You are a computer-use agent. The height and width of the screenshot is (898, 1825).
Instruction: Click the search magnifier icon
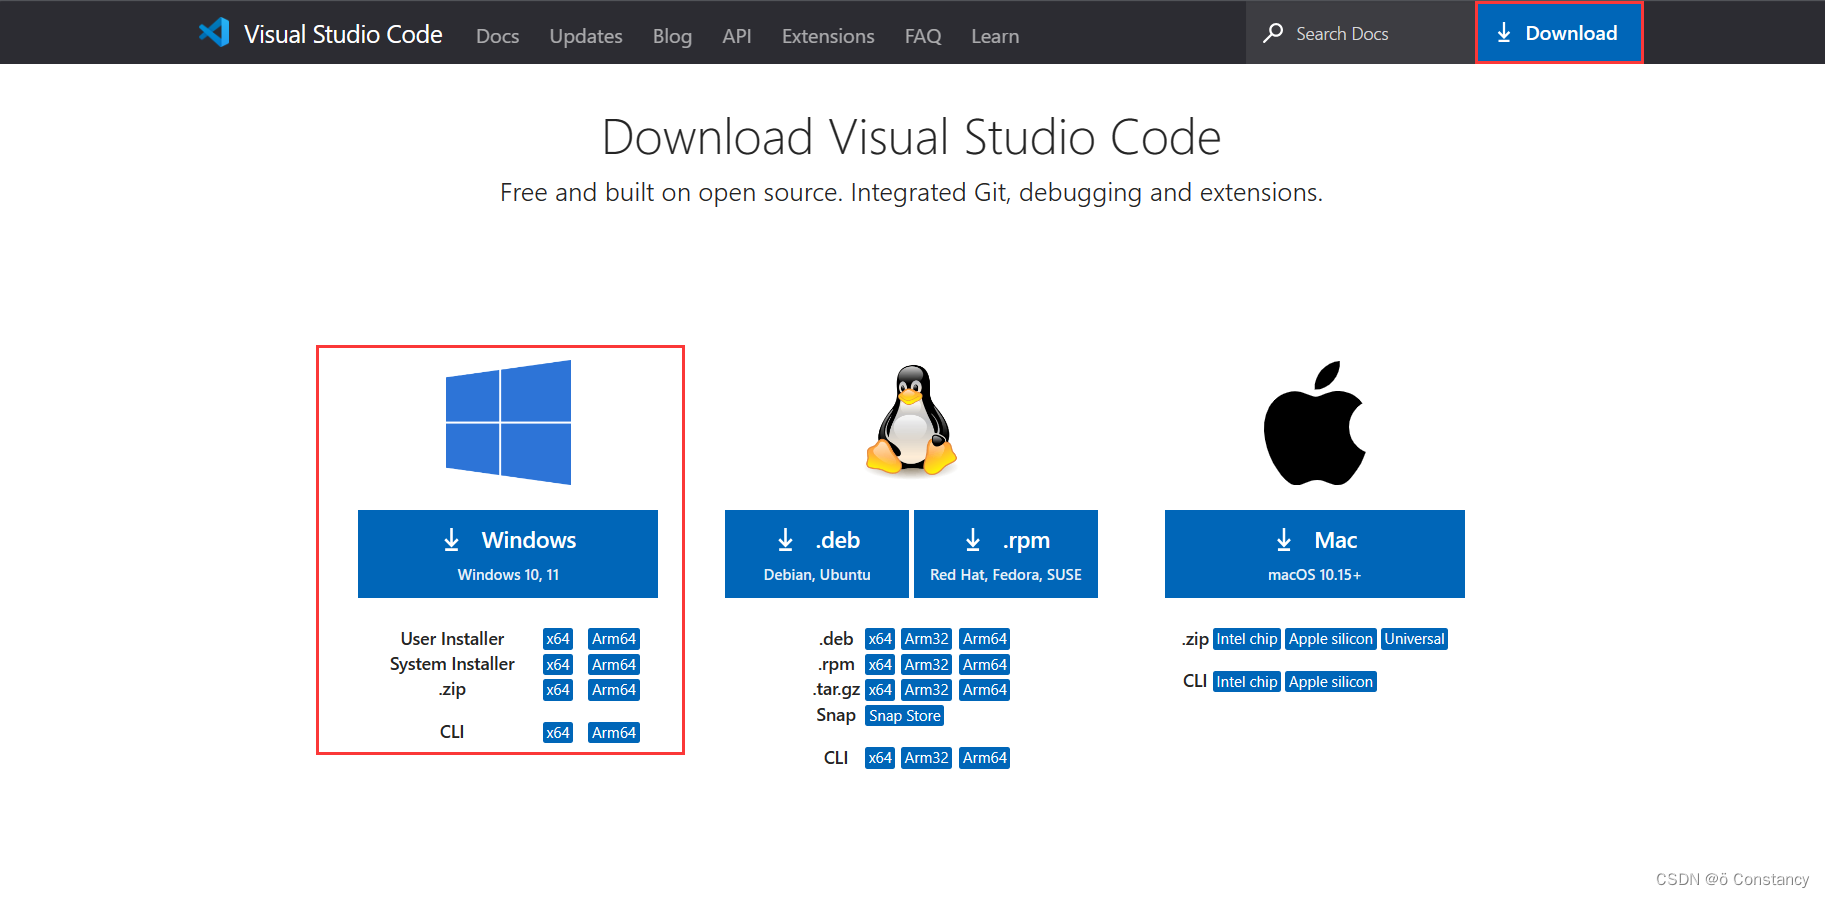pos(1273,33)
